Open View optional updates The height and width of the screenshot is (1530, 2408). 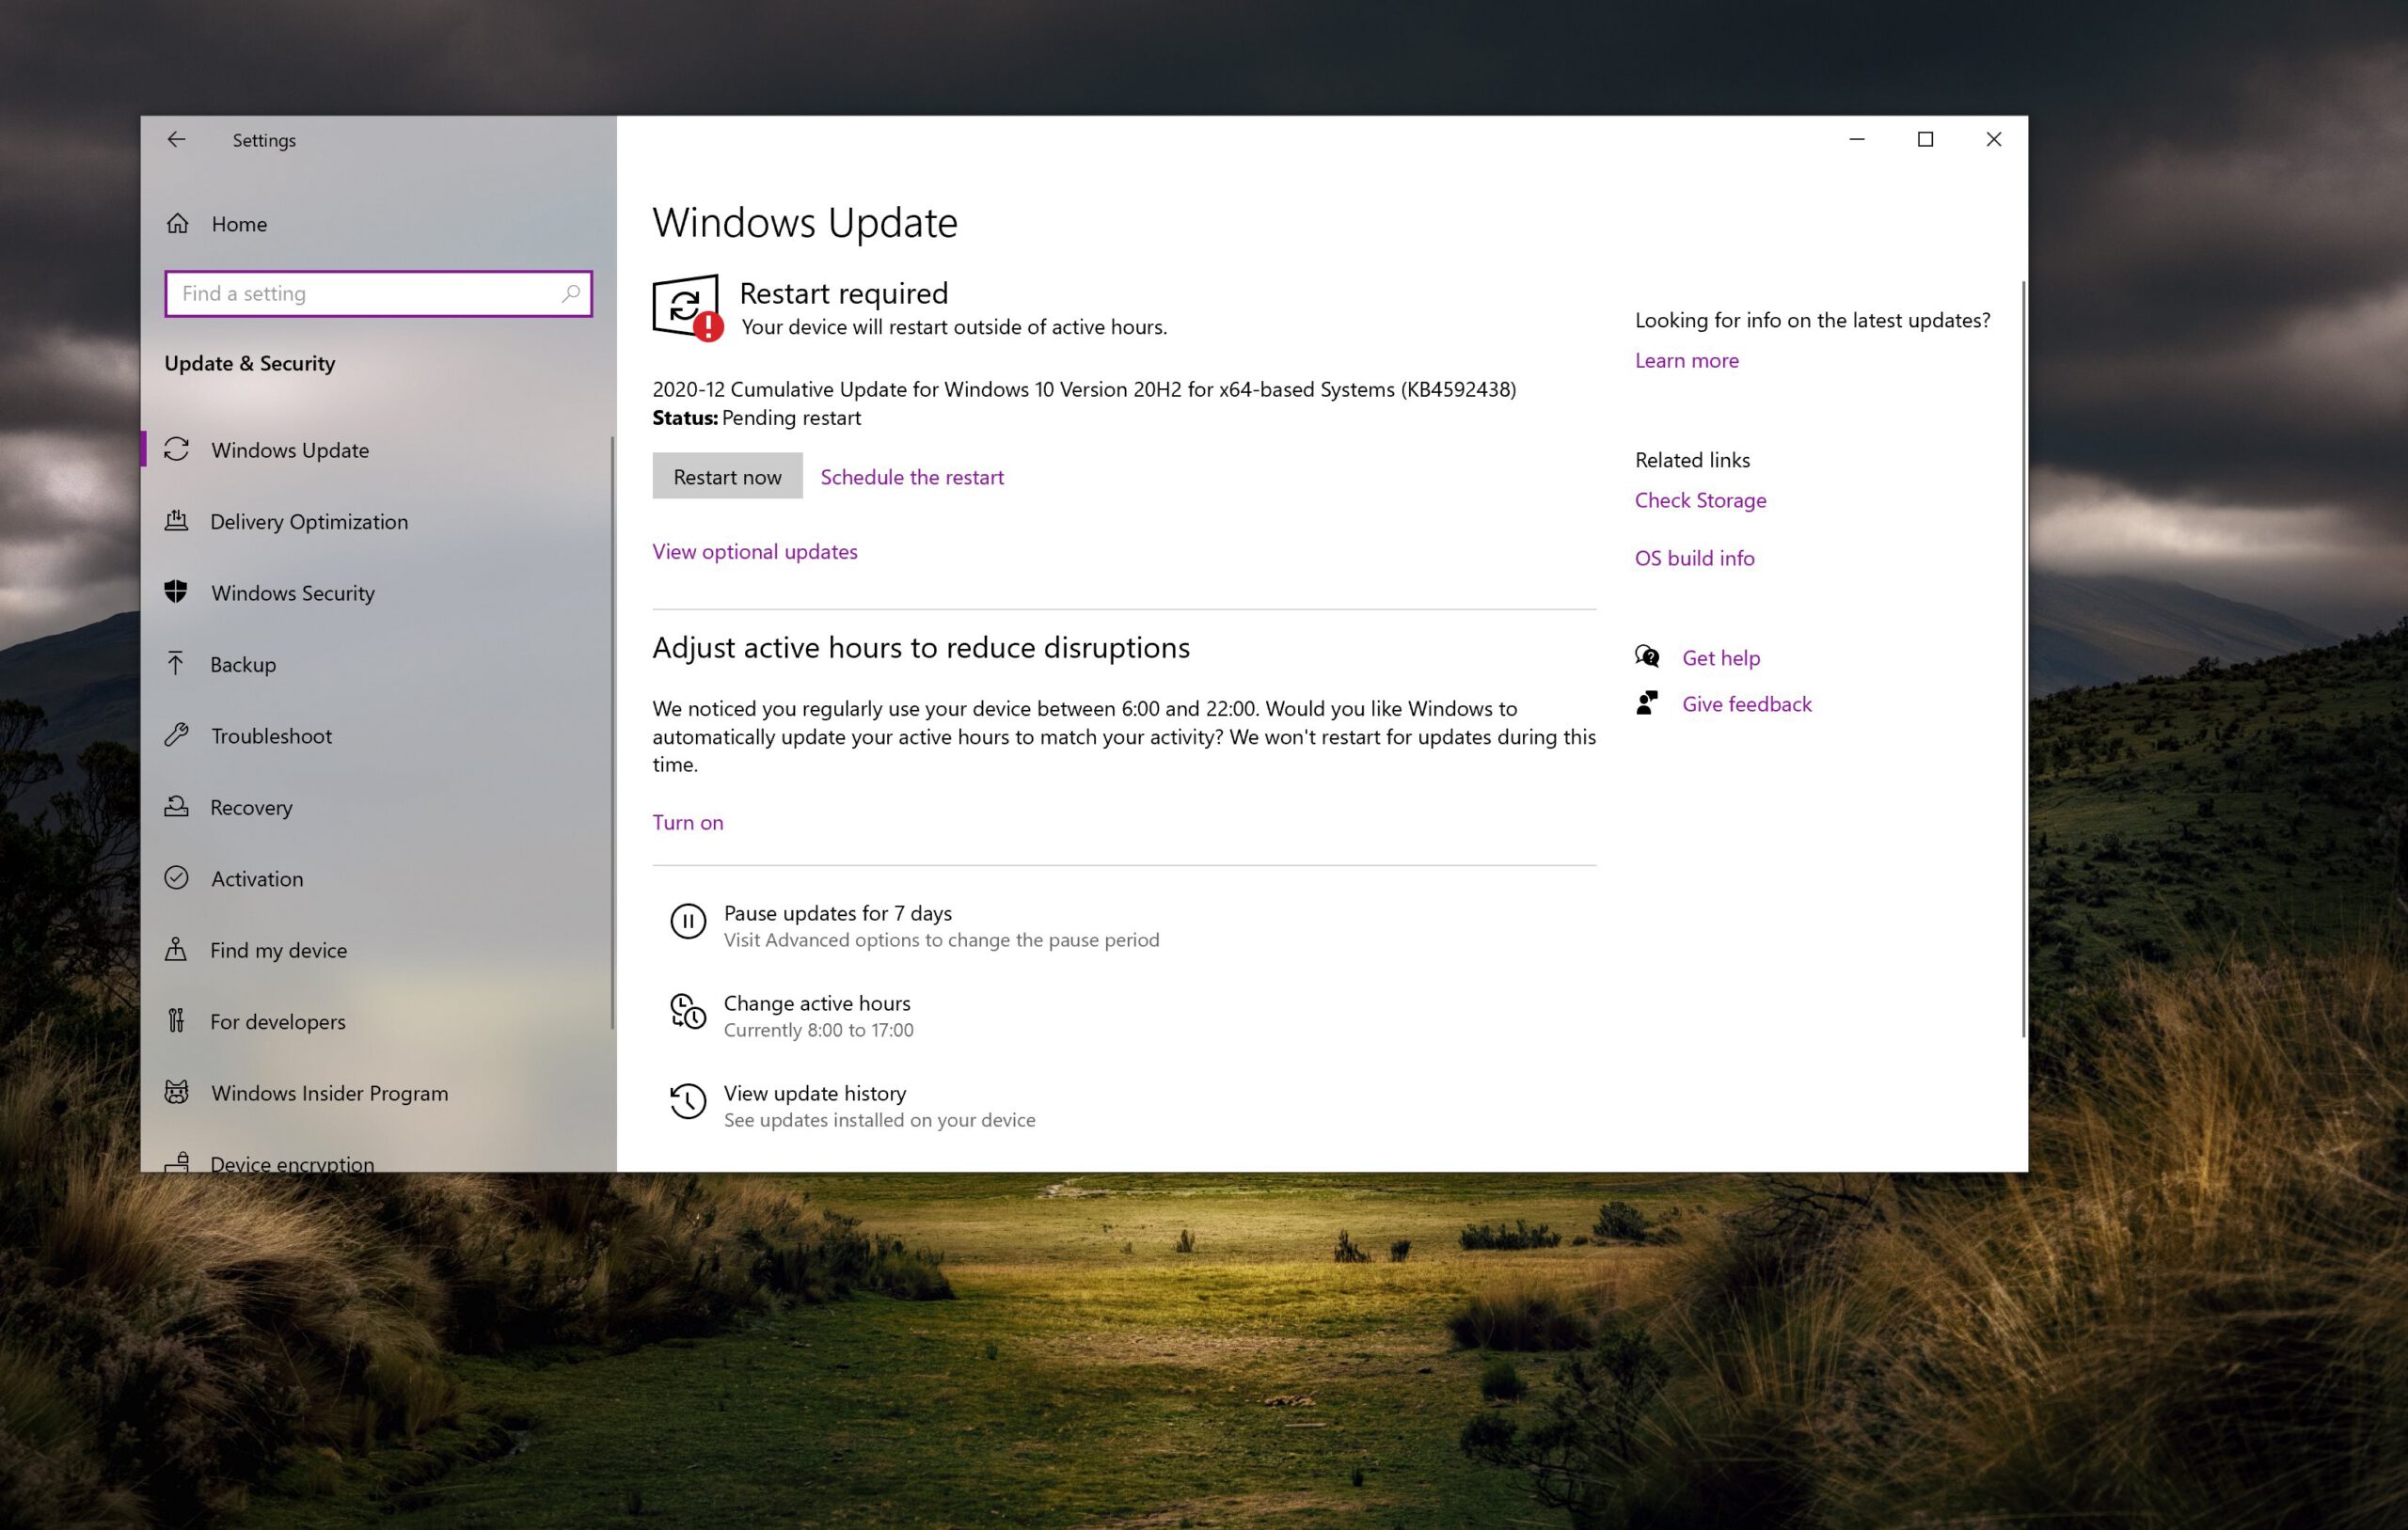754,551
